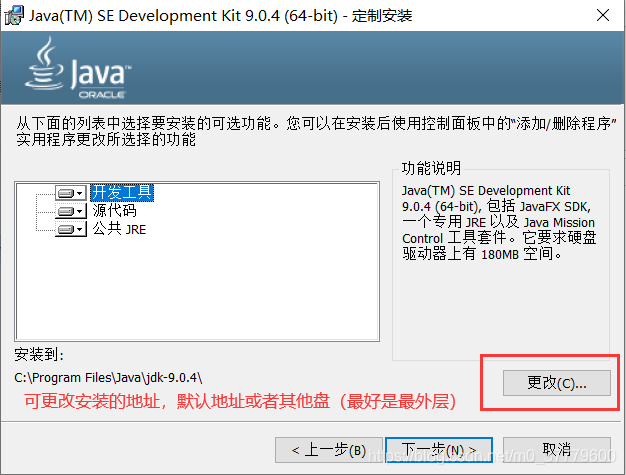Select the 公共 JRE tree item
The height and width of the screenshot is (475, 626).
tap(119, 229)
